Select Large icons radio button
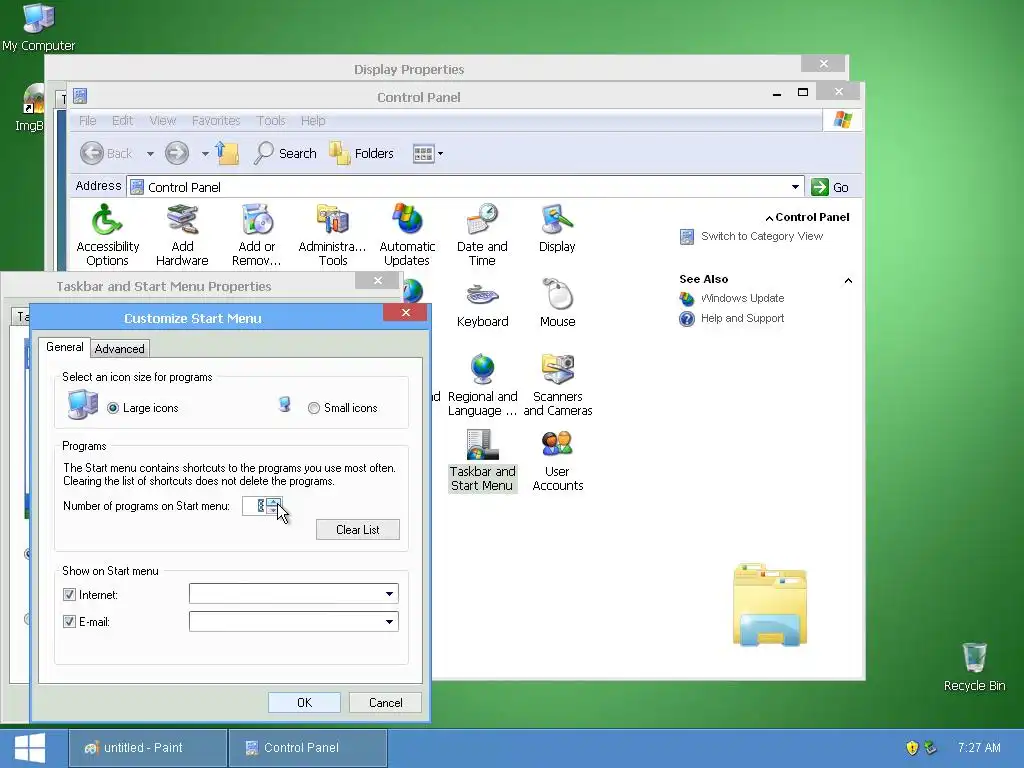 point(113,408)
